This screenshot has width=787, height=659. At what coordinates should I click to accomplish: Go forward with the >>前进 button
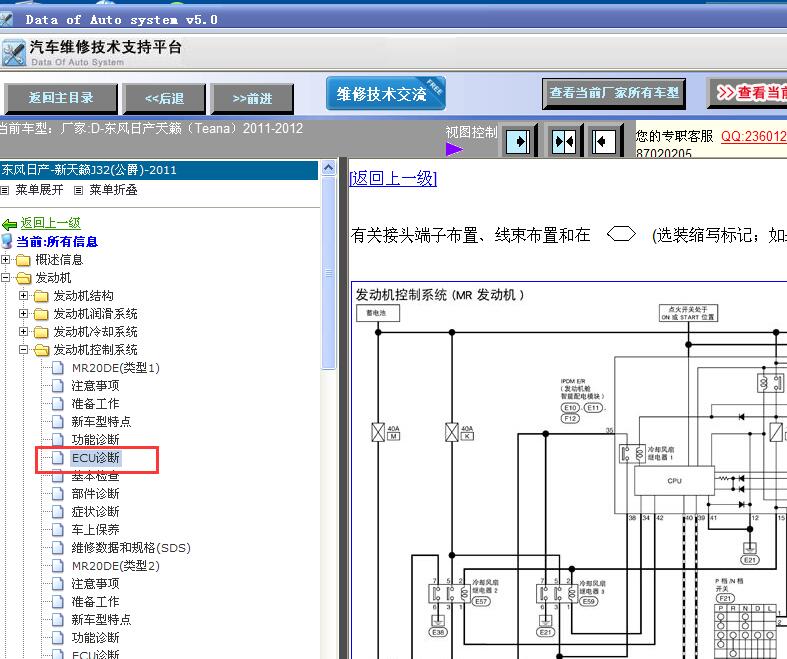pos(252,98)
